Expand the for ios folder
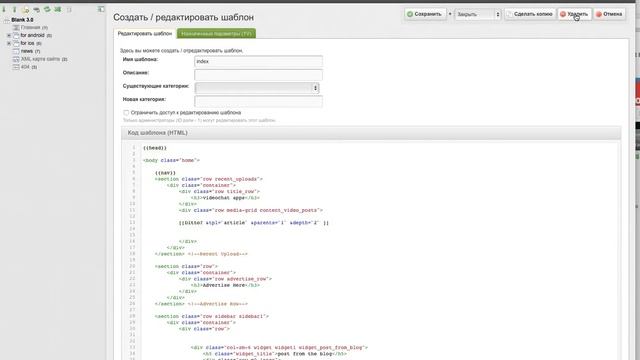The image size is (640, 360). pos(9,43)
